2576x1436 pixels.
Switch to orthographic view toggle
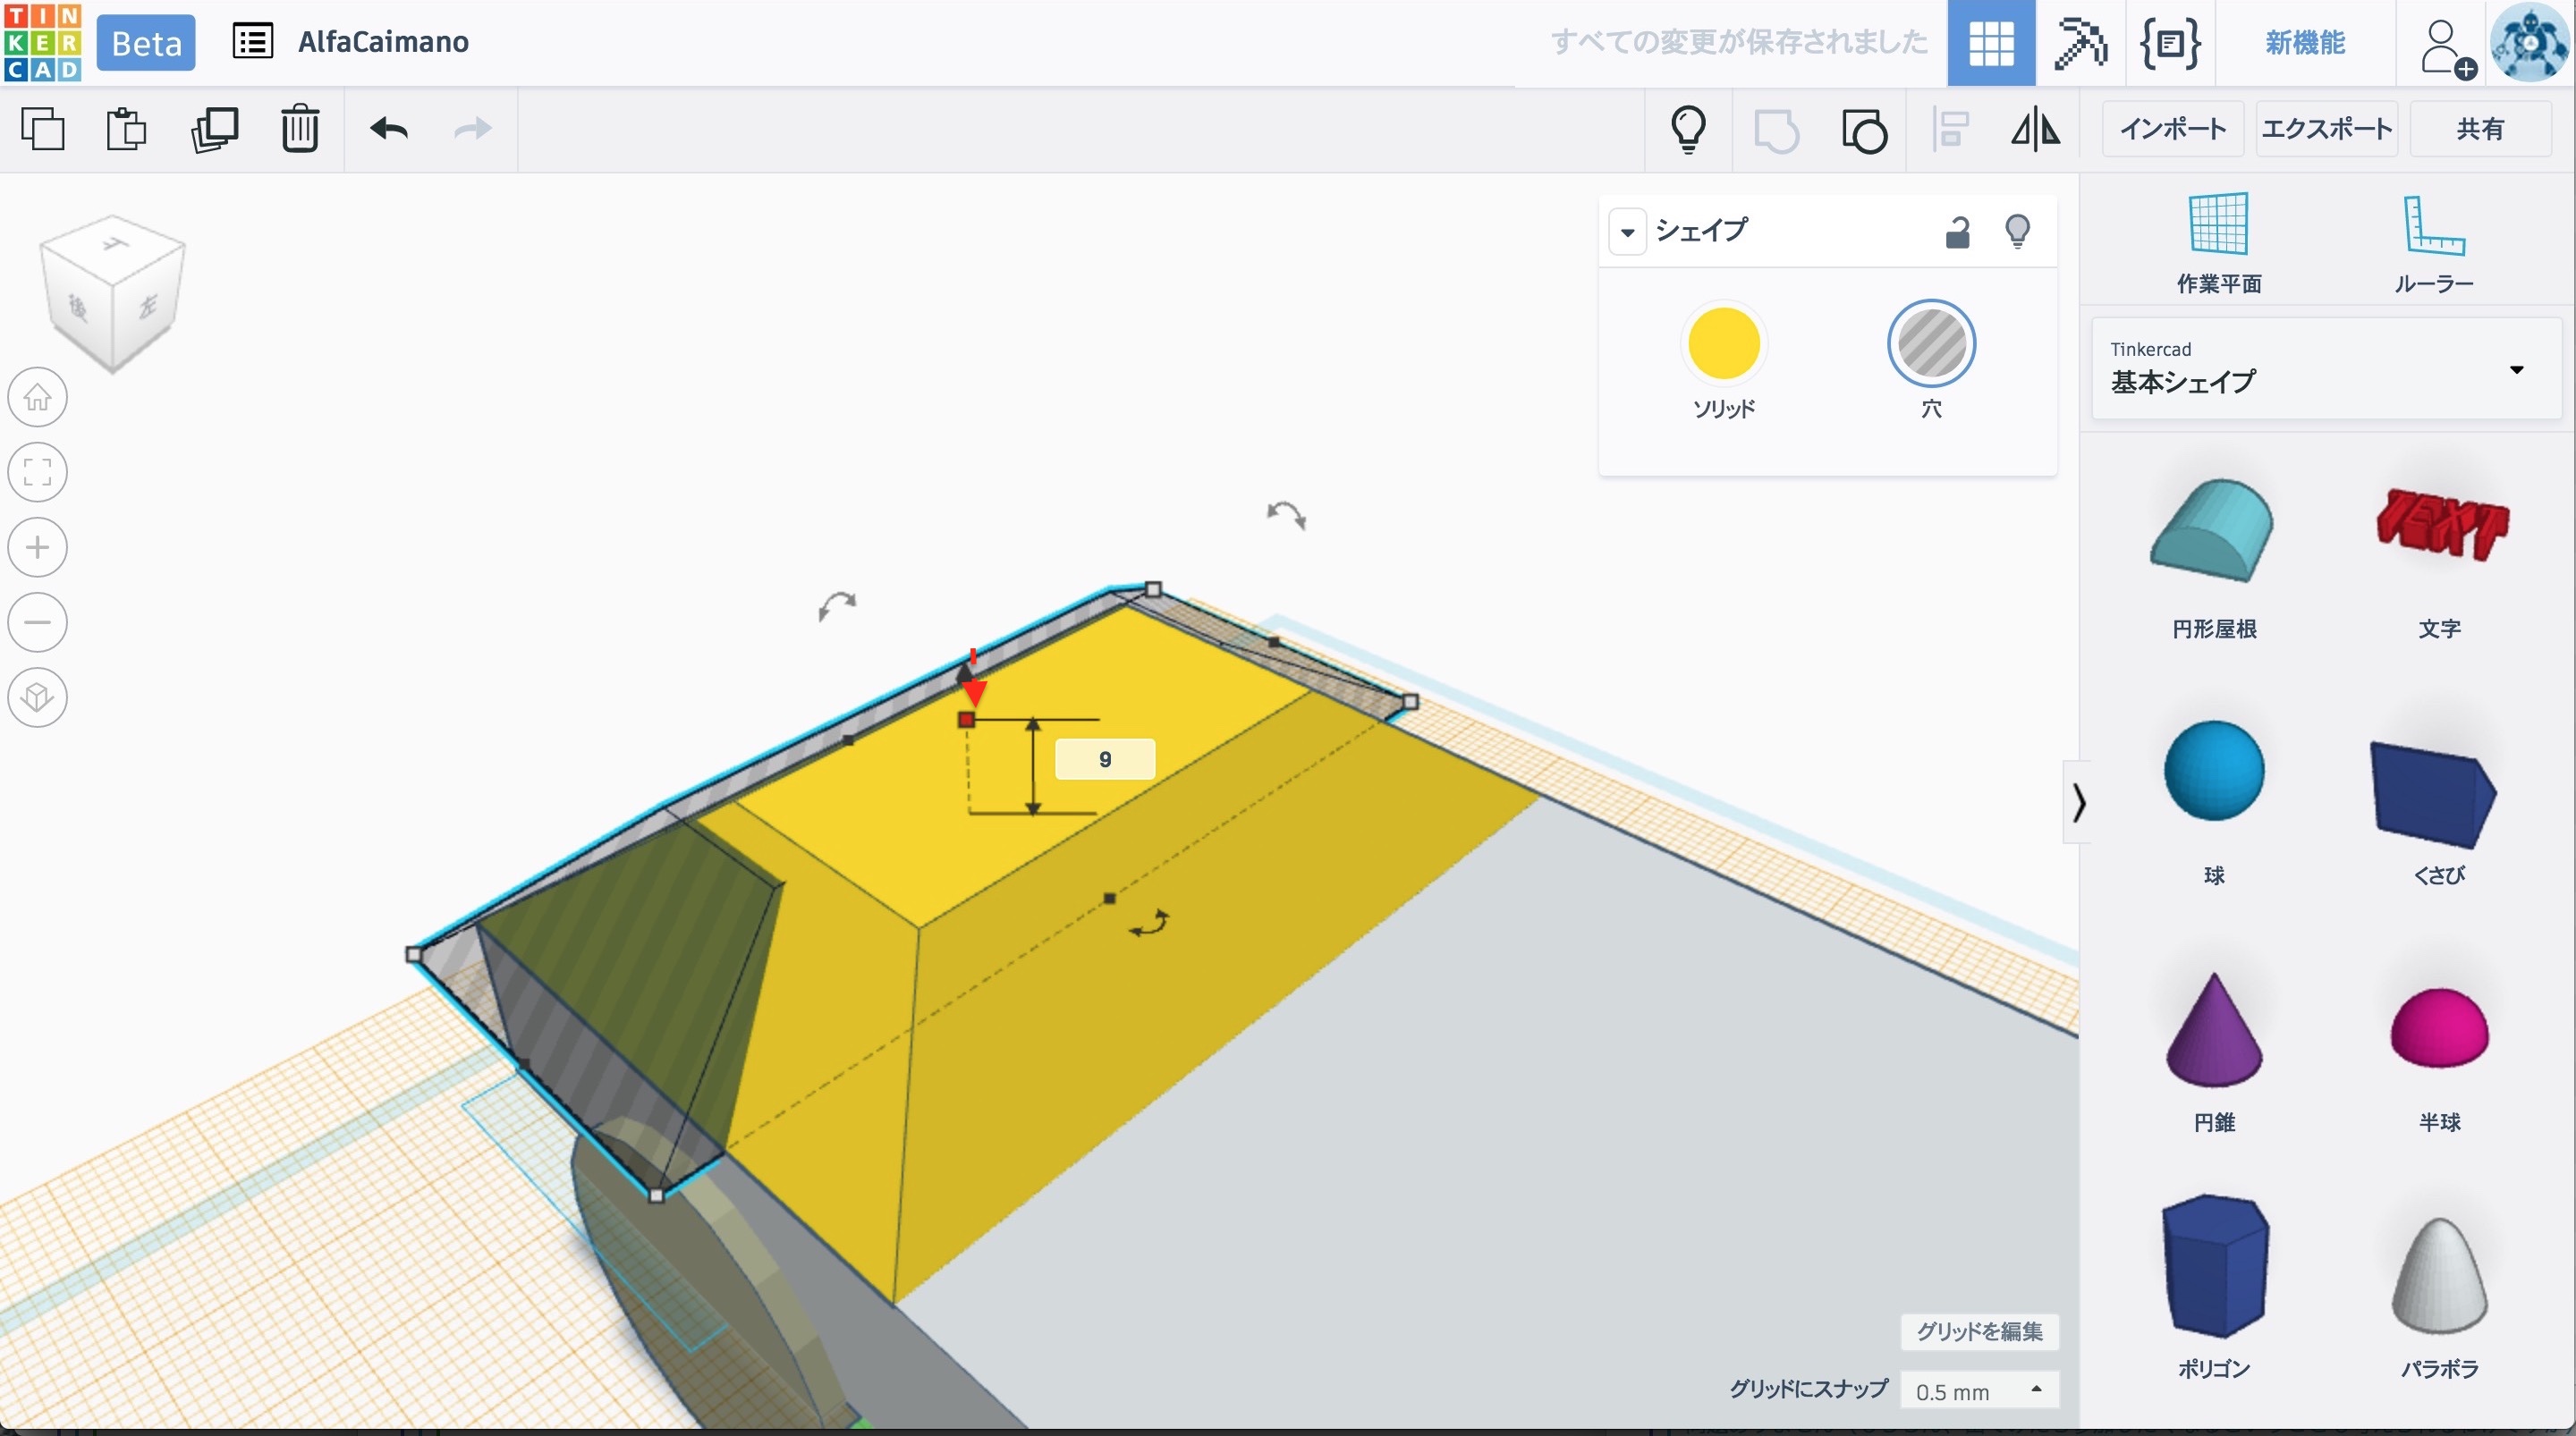coord(38,697)
